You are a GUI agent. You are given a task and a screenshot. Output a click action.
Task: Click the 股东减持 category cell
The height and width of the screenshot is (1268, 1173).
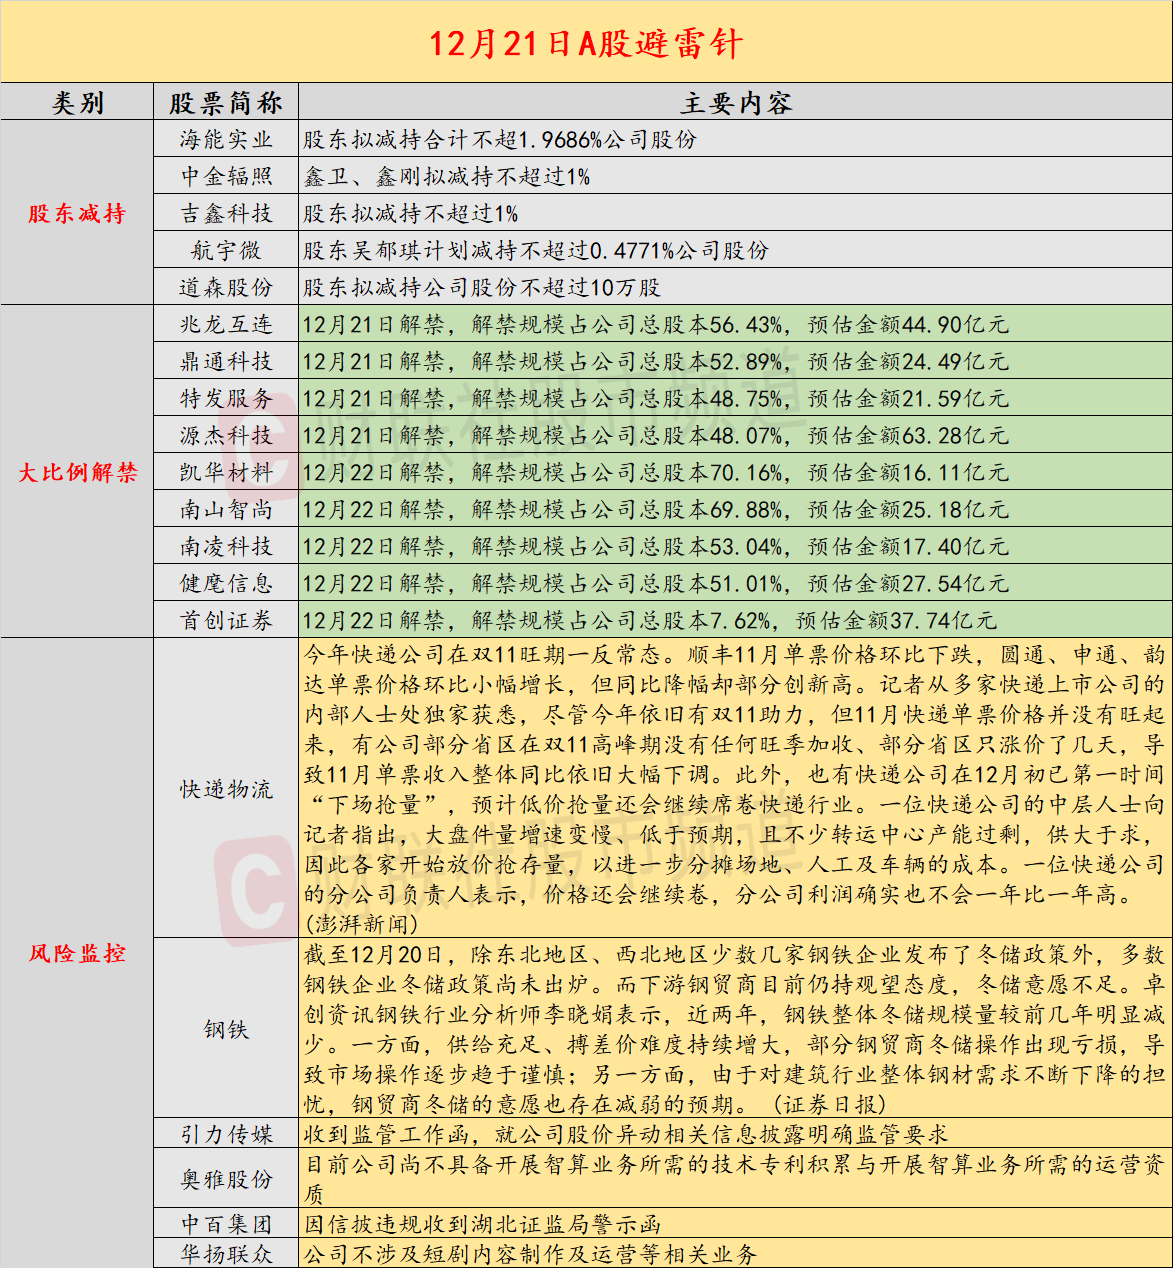(77, 213)
